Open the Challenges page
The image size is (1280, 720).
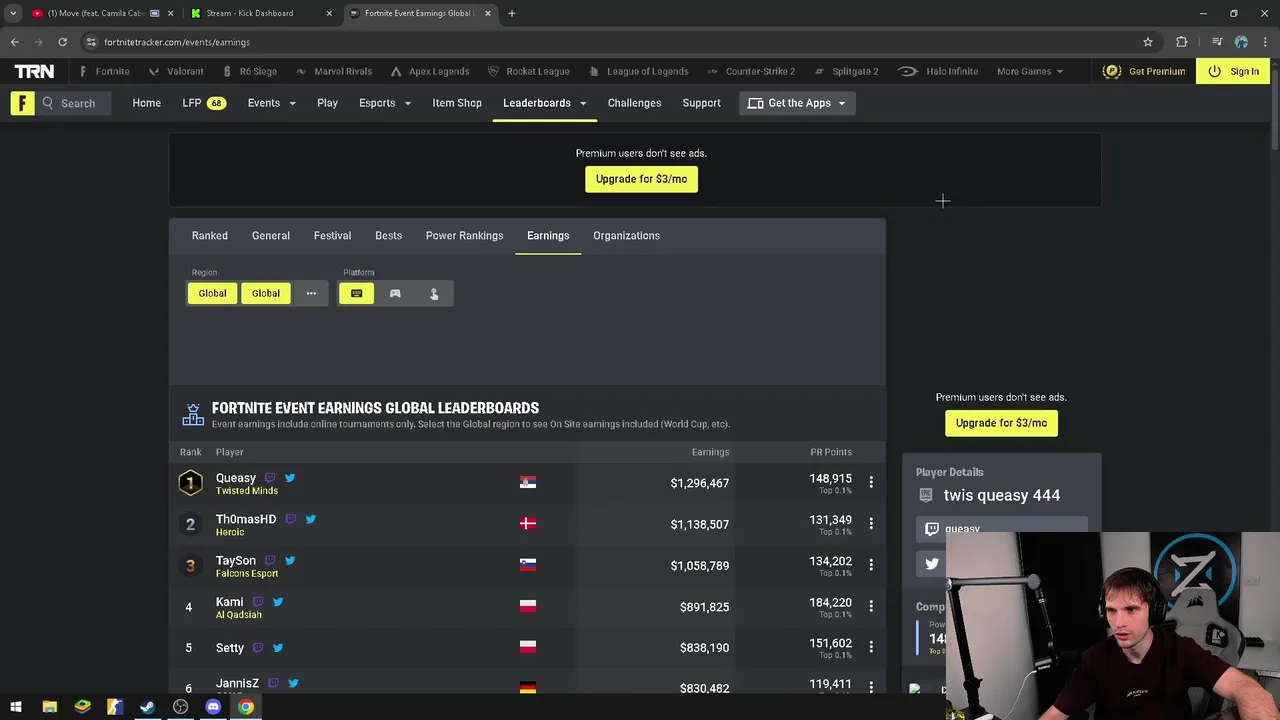(634, 103)
